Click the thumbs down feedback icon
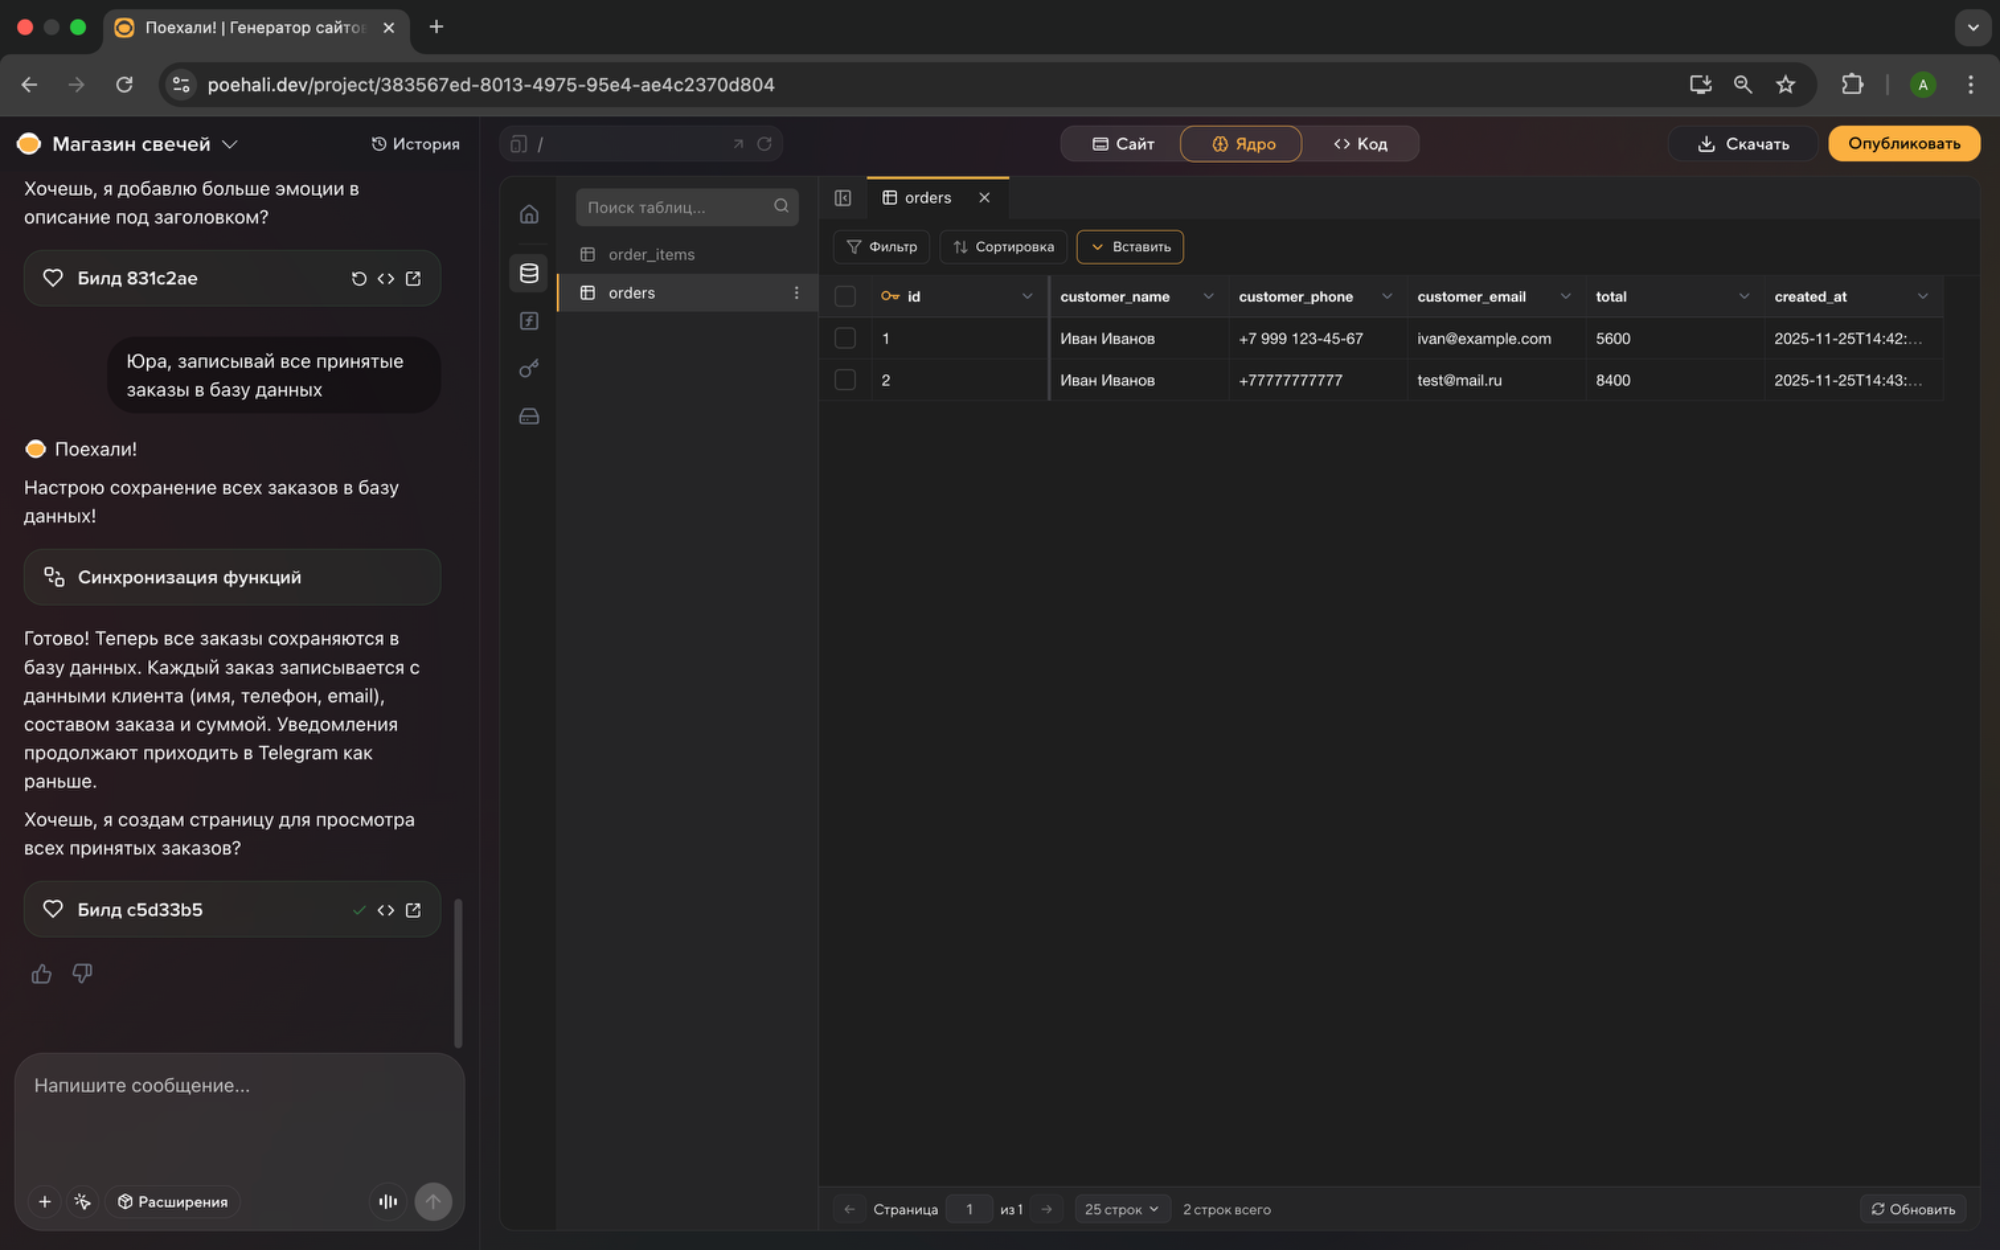This screenshot has height=1250, width=2000. [x=82, y=973]
